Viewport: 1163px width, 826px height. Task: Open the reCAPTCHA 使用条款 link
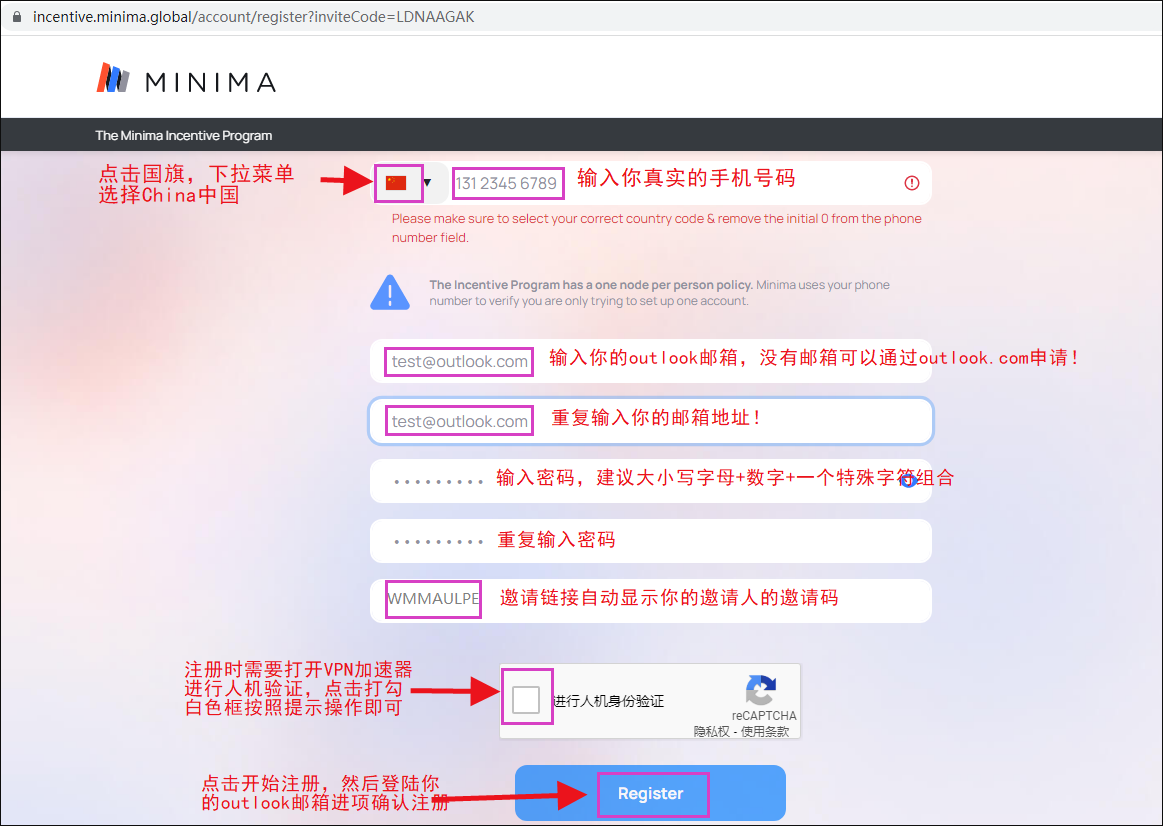[x=765, y=731]
